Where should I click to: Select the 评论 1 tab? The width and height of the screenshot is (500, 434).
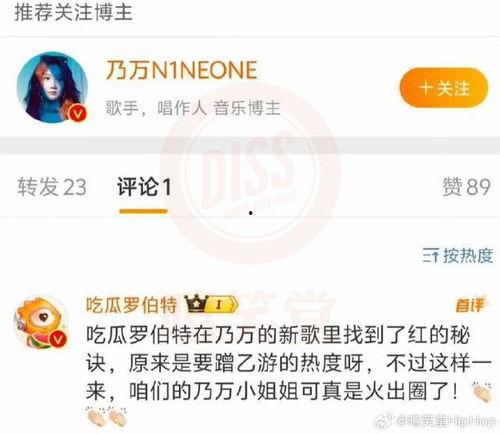click(x=144, y=187)
